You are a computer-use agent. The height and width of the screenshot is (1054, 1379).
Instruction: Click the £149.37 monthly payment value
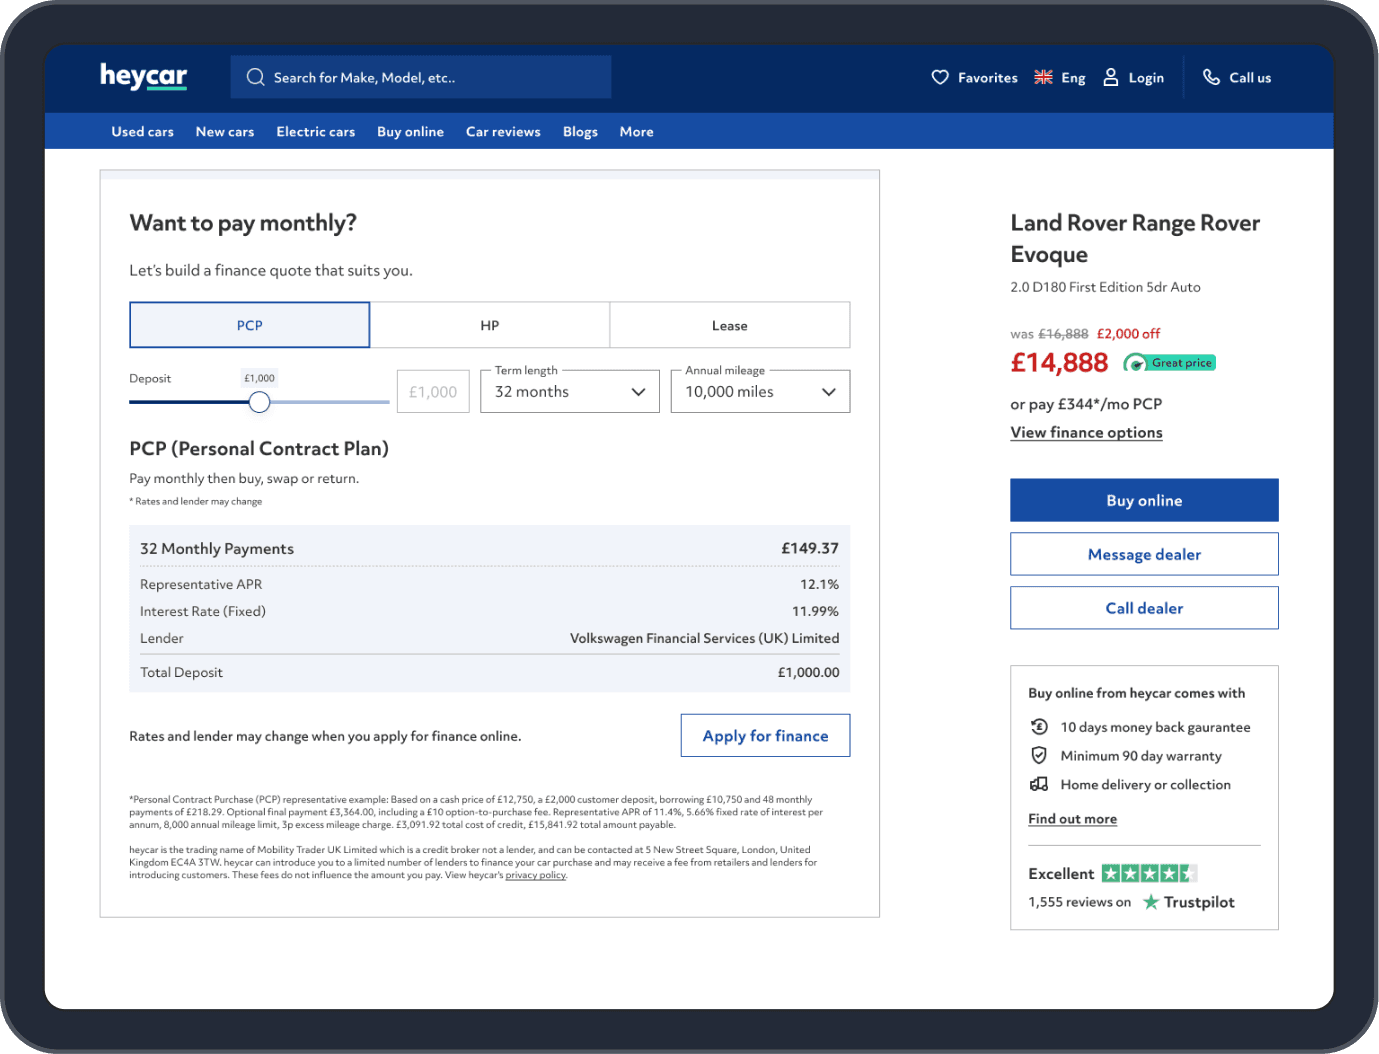(x=810, y=548)
